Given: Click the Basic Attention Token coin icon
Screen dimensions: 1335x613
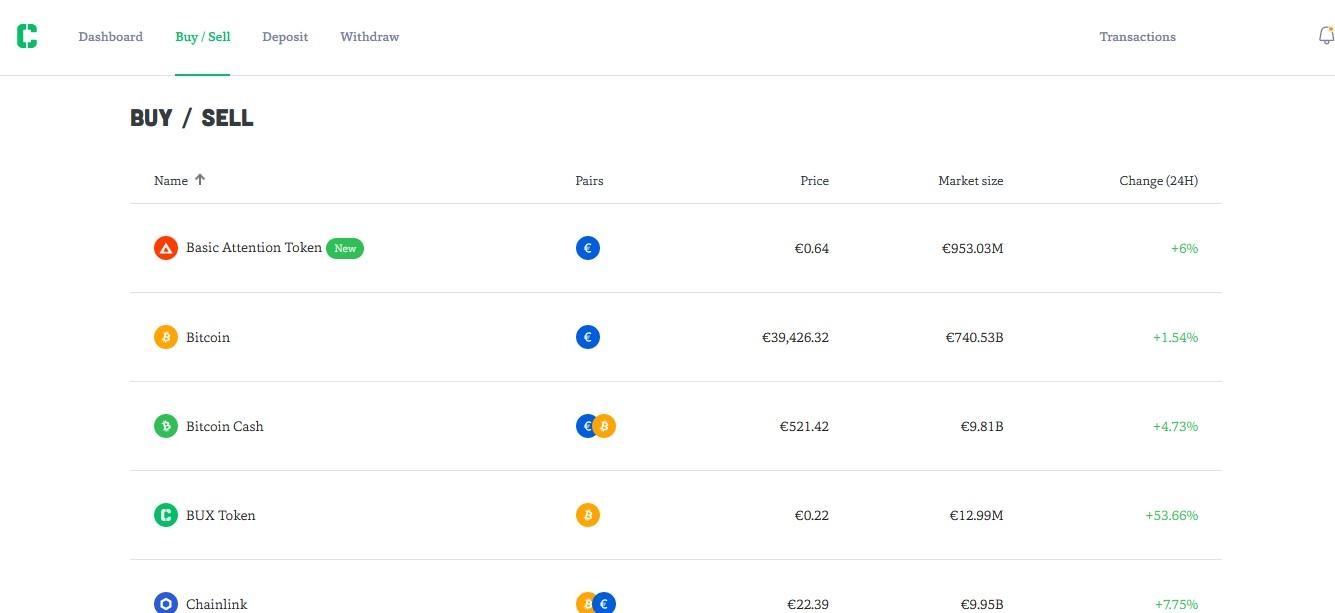Looking at the screenshot, I should tap(166, 248).
